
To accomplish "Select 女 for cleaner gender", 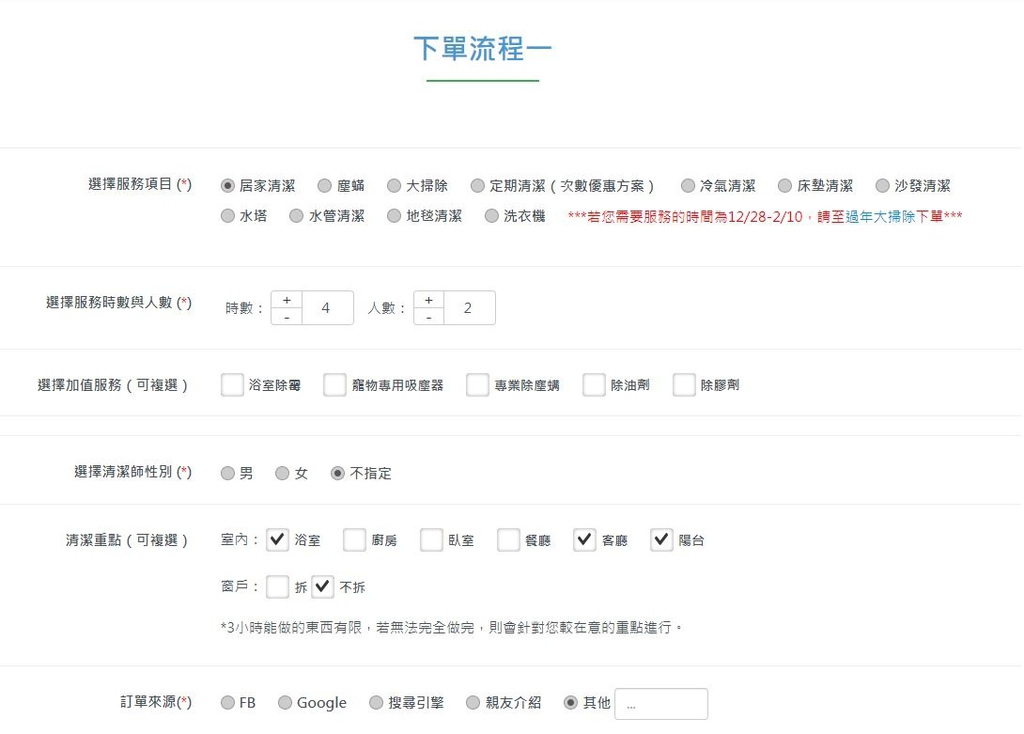I will tap(281, 473).
